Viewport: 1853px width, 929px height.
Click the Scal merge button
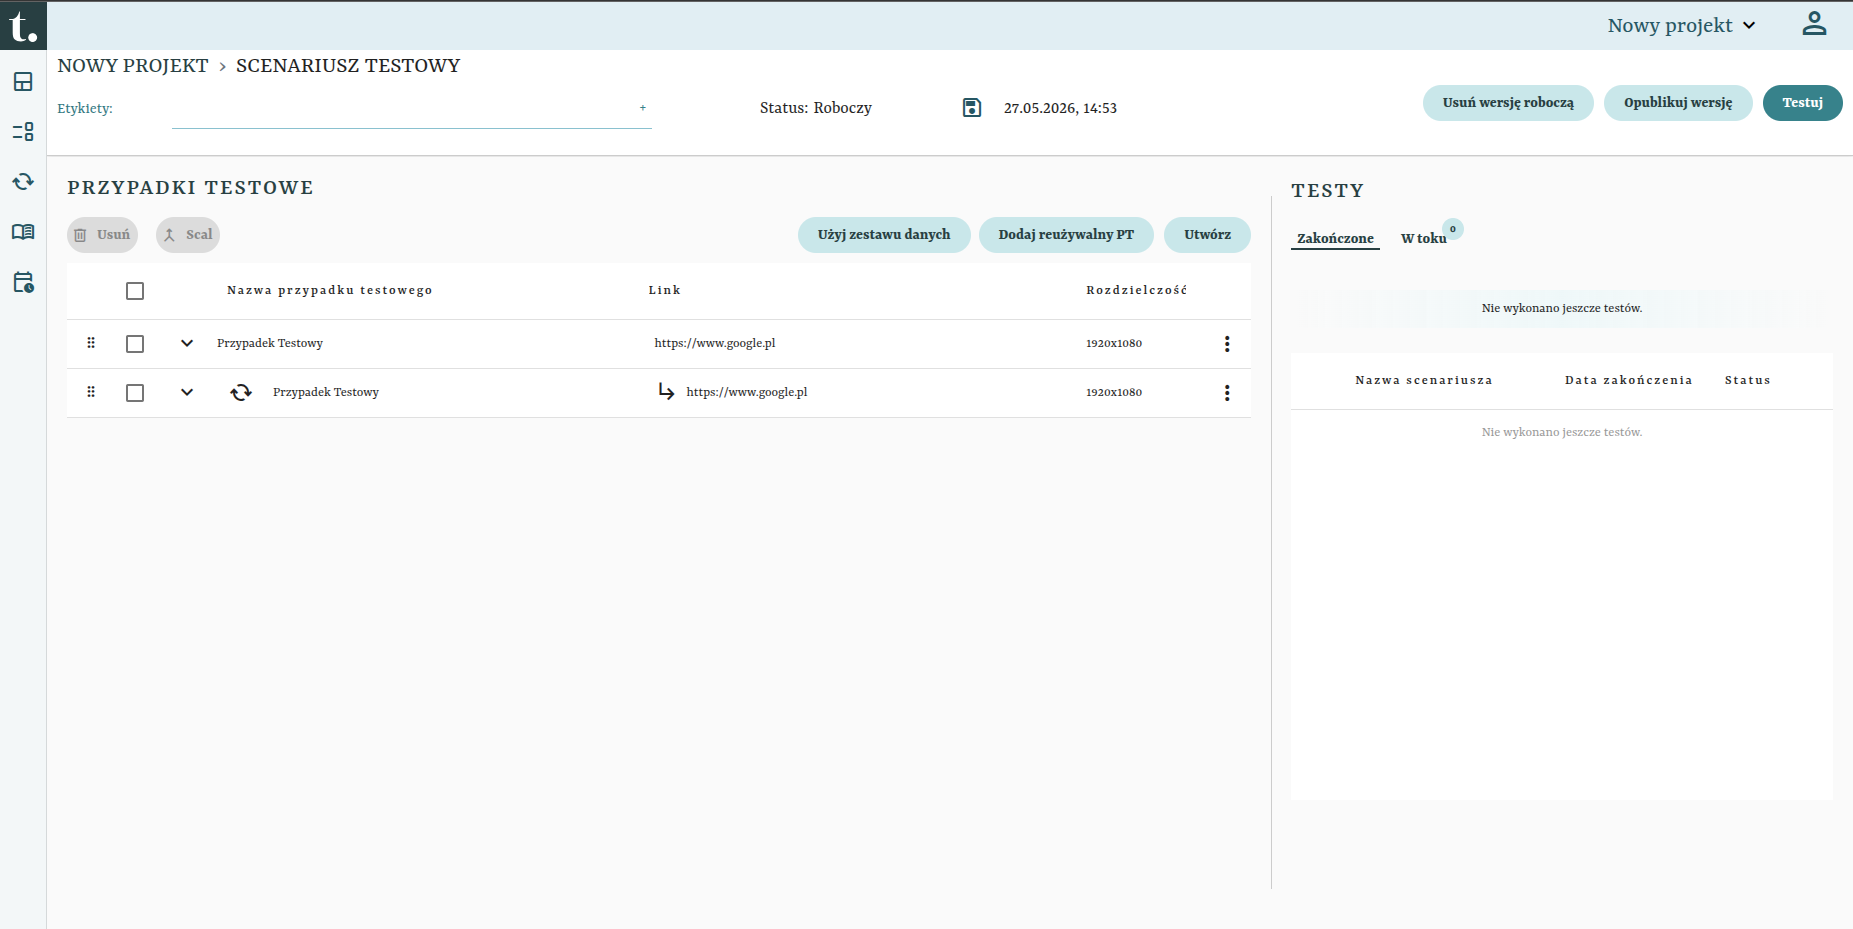[188, 235]
